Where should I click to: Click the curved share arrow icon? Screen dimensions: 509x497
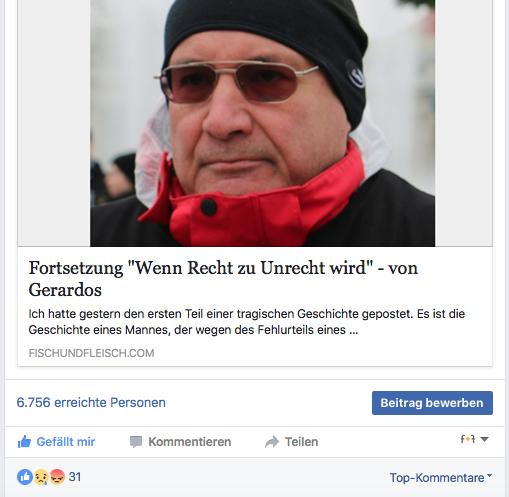[272, 442]
